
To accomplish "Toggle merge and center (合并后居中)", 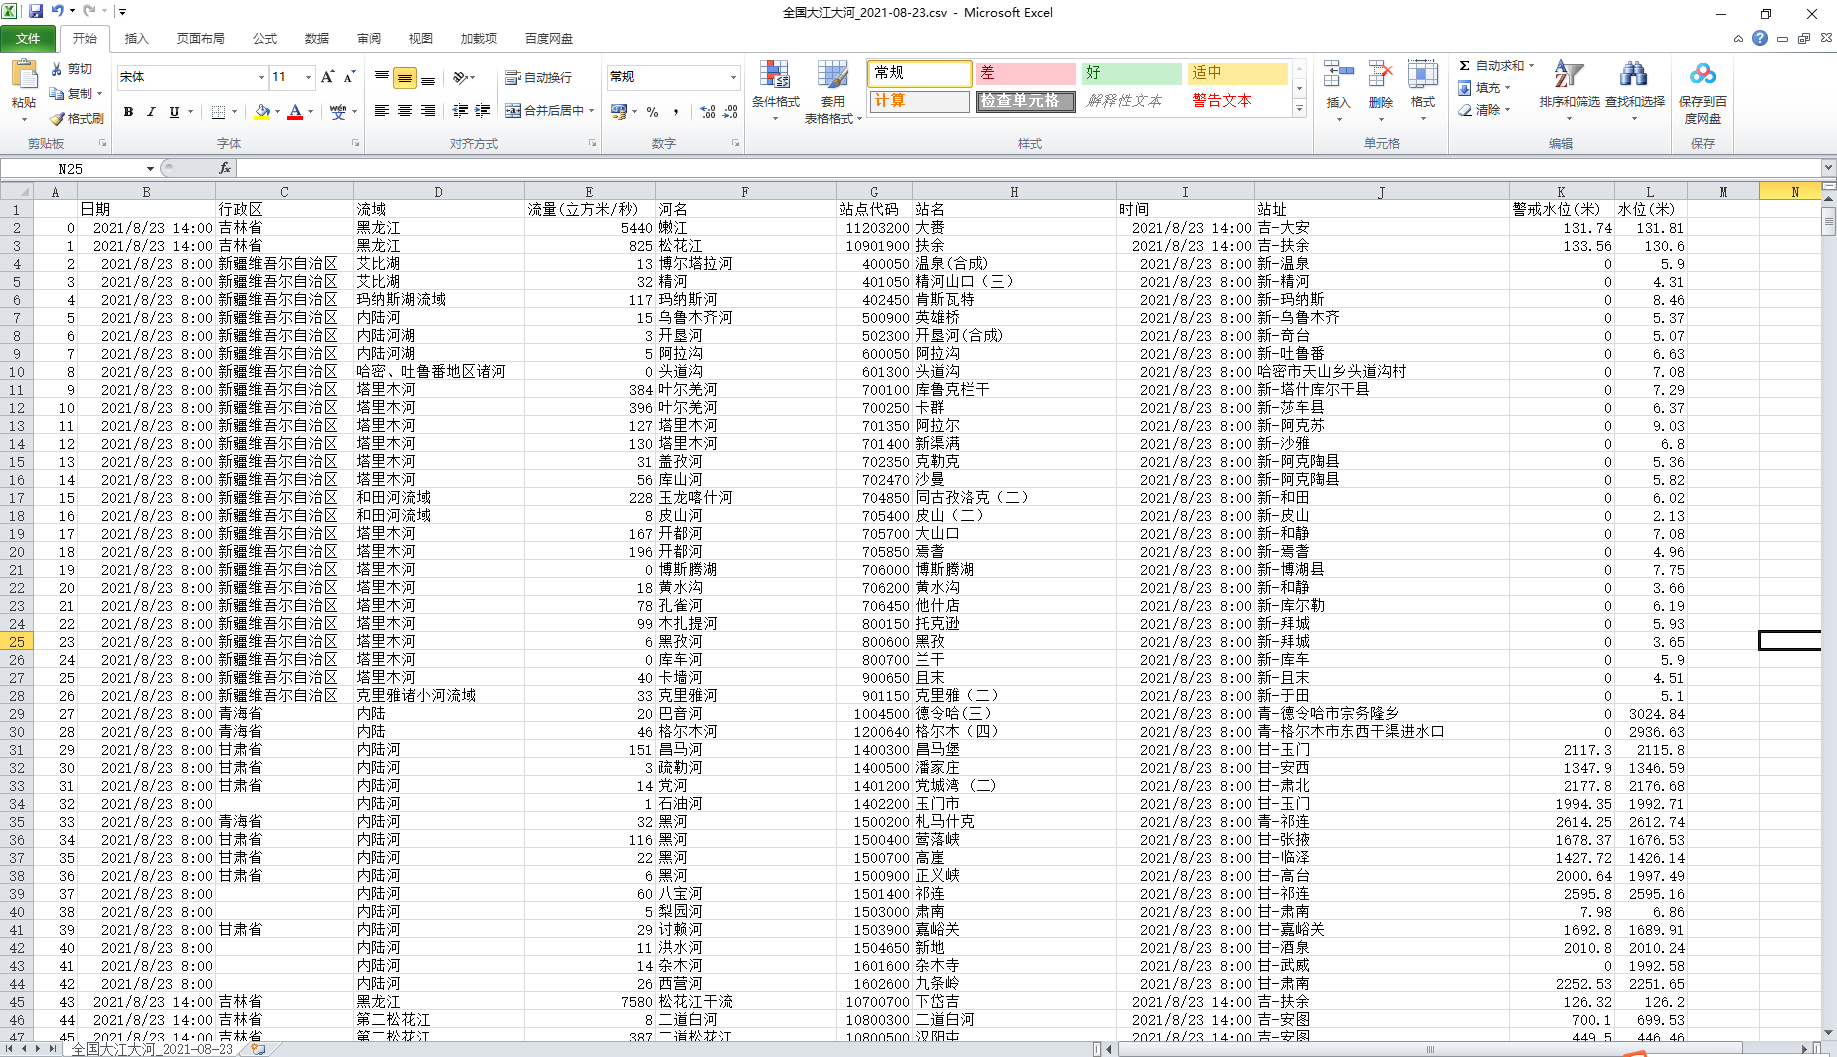I will pos(543,110).
